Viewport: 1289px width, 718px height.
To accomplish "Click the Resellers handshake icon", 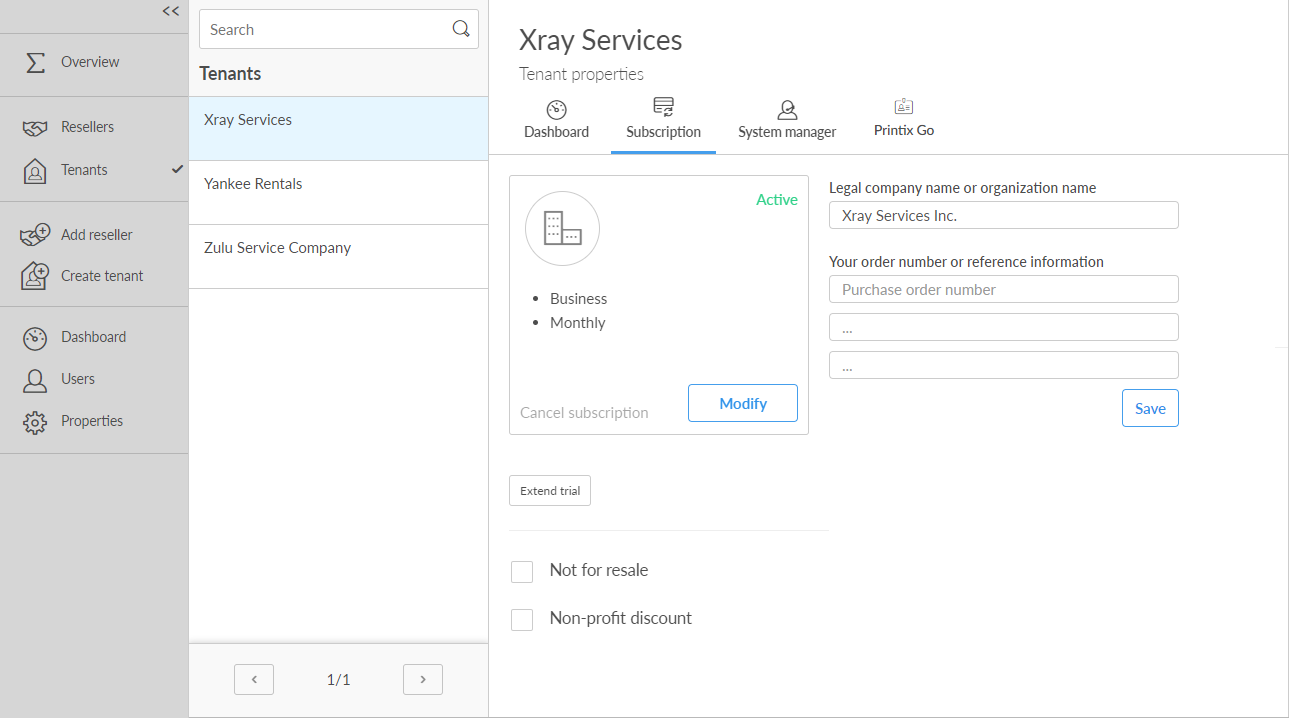I will click(x=35, y=128).
